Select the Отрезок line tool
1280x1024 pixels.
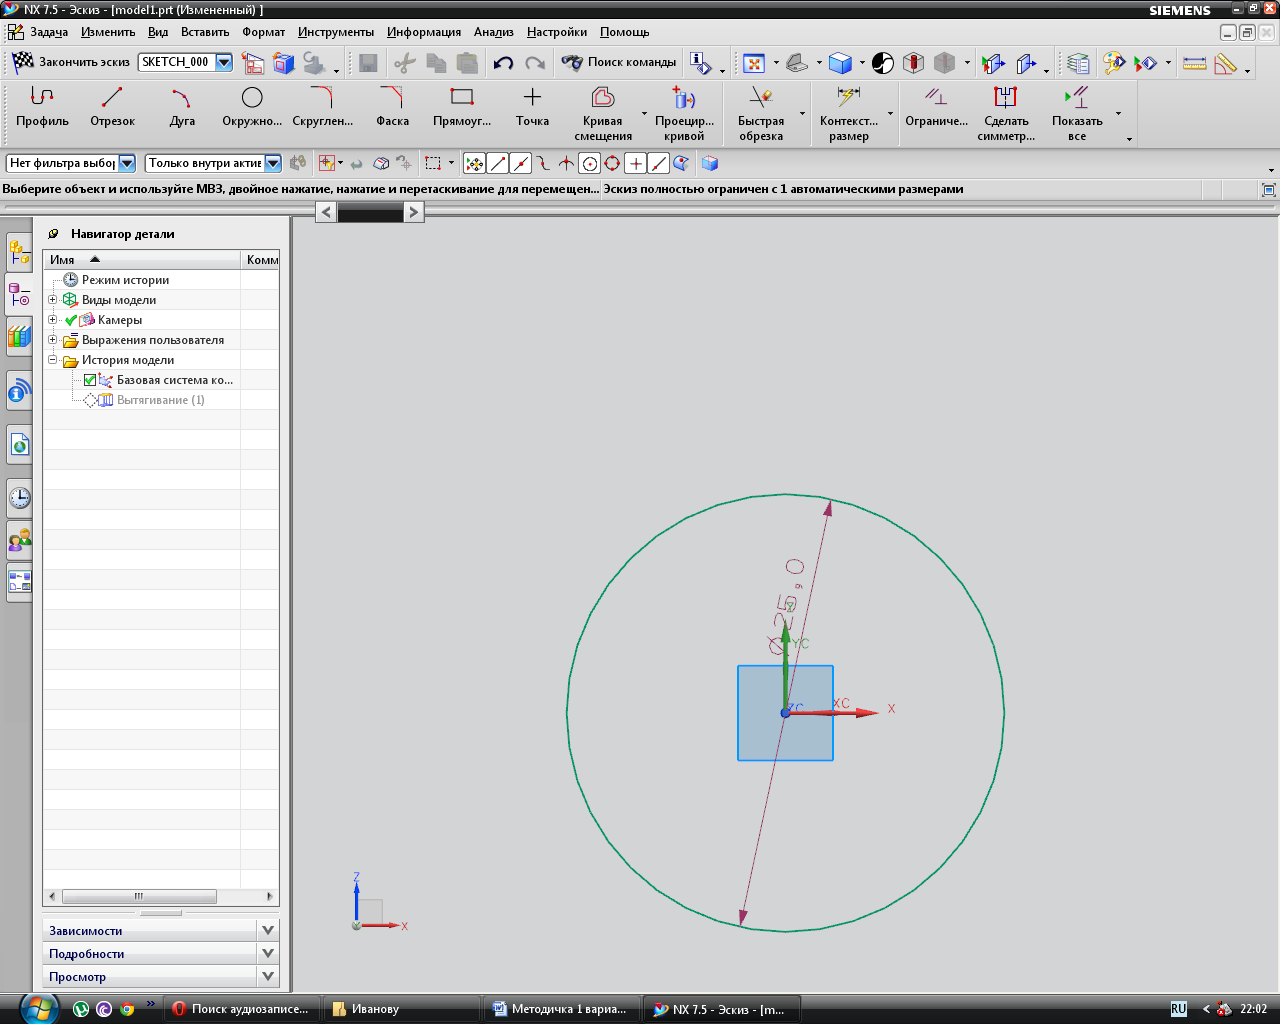click(112, 107)
